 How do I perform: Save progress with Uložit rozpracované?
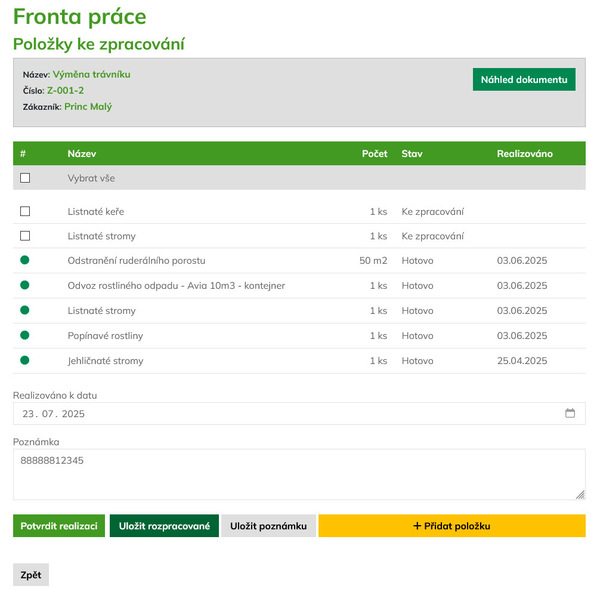pyautogui.click(x=164, y=526)
